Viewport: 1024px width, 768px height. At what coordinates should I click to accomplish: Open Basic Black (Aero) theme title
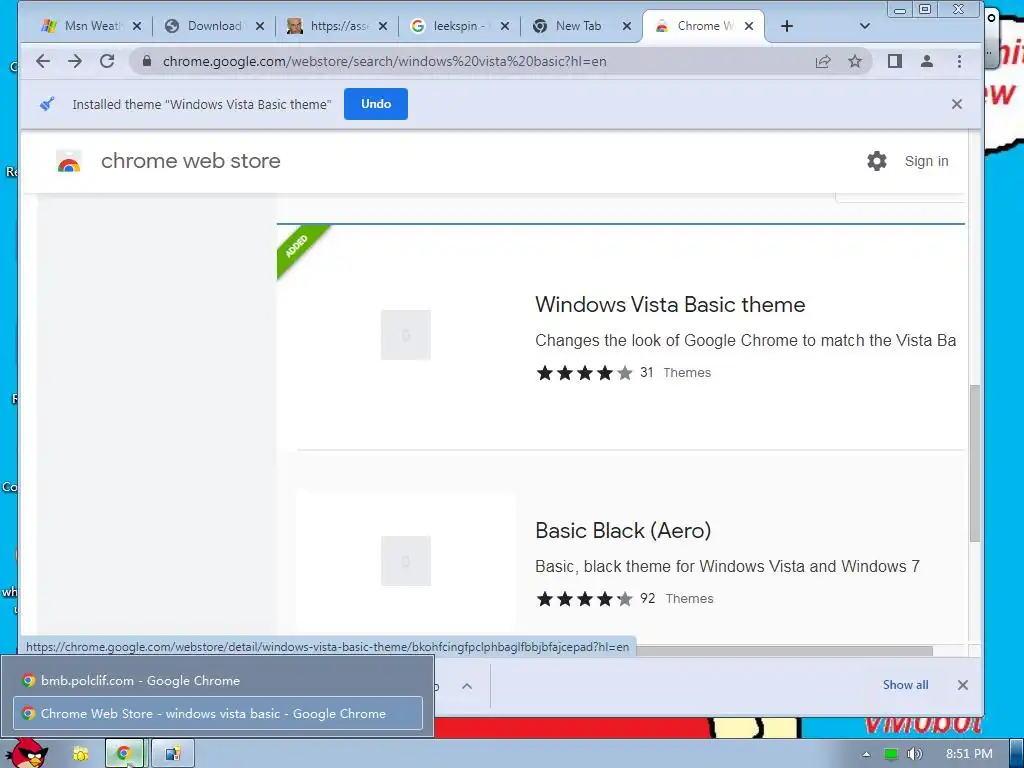coord(623,530)
